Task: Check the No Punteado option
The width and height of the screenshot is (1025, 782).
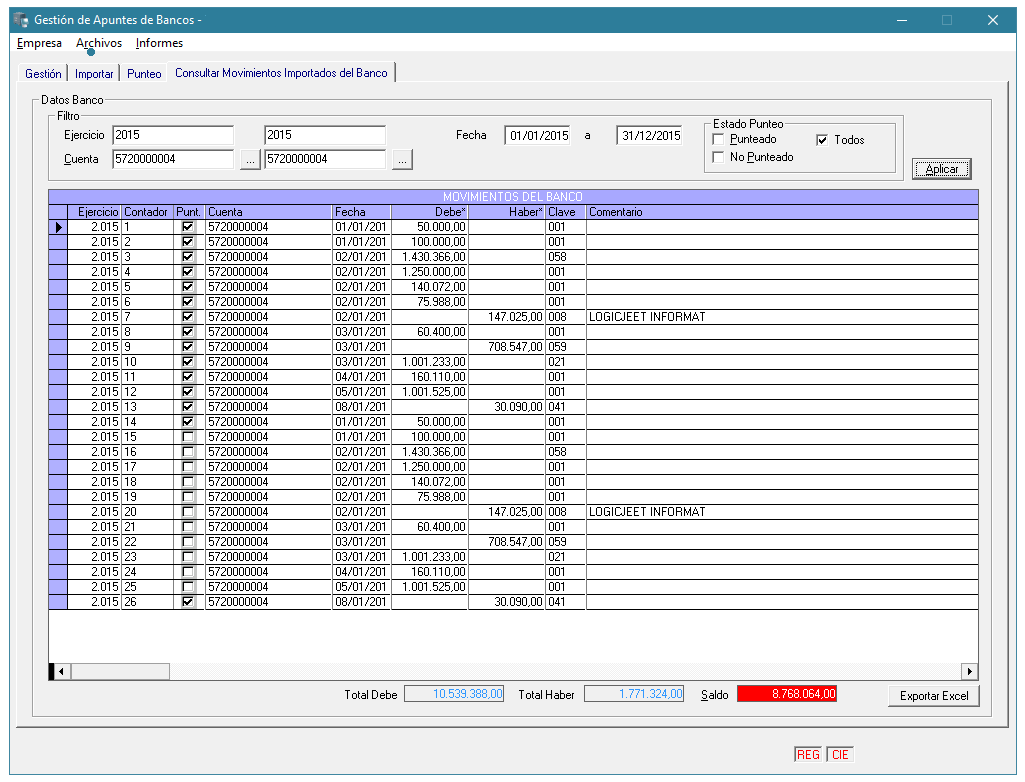Action: coord(718,158)
